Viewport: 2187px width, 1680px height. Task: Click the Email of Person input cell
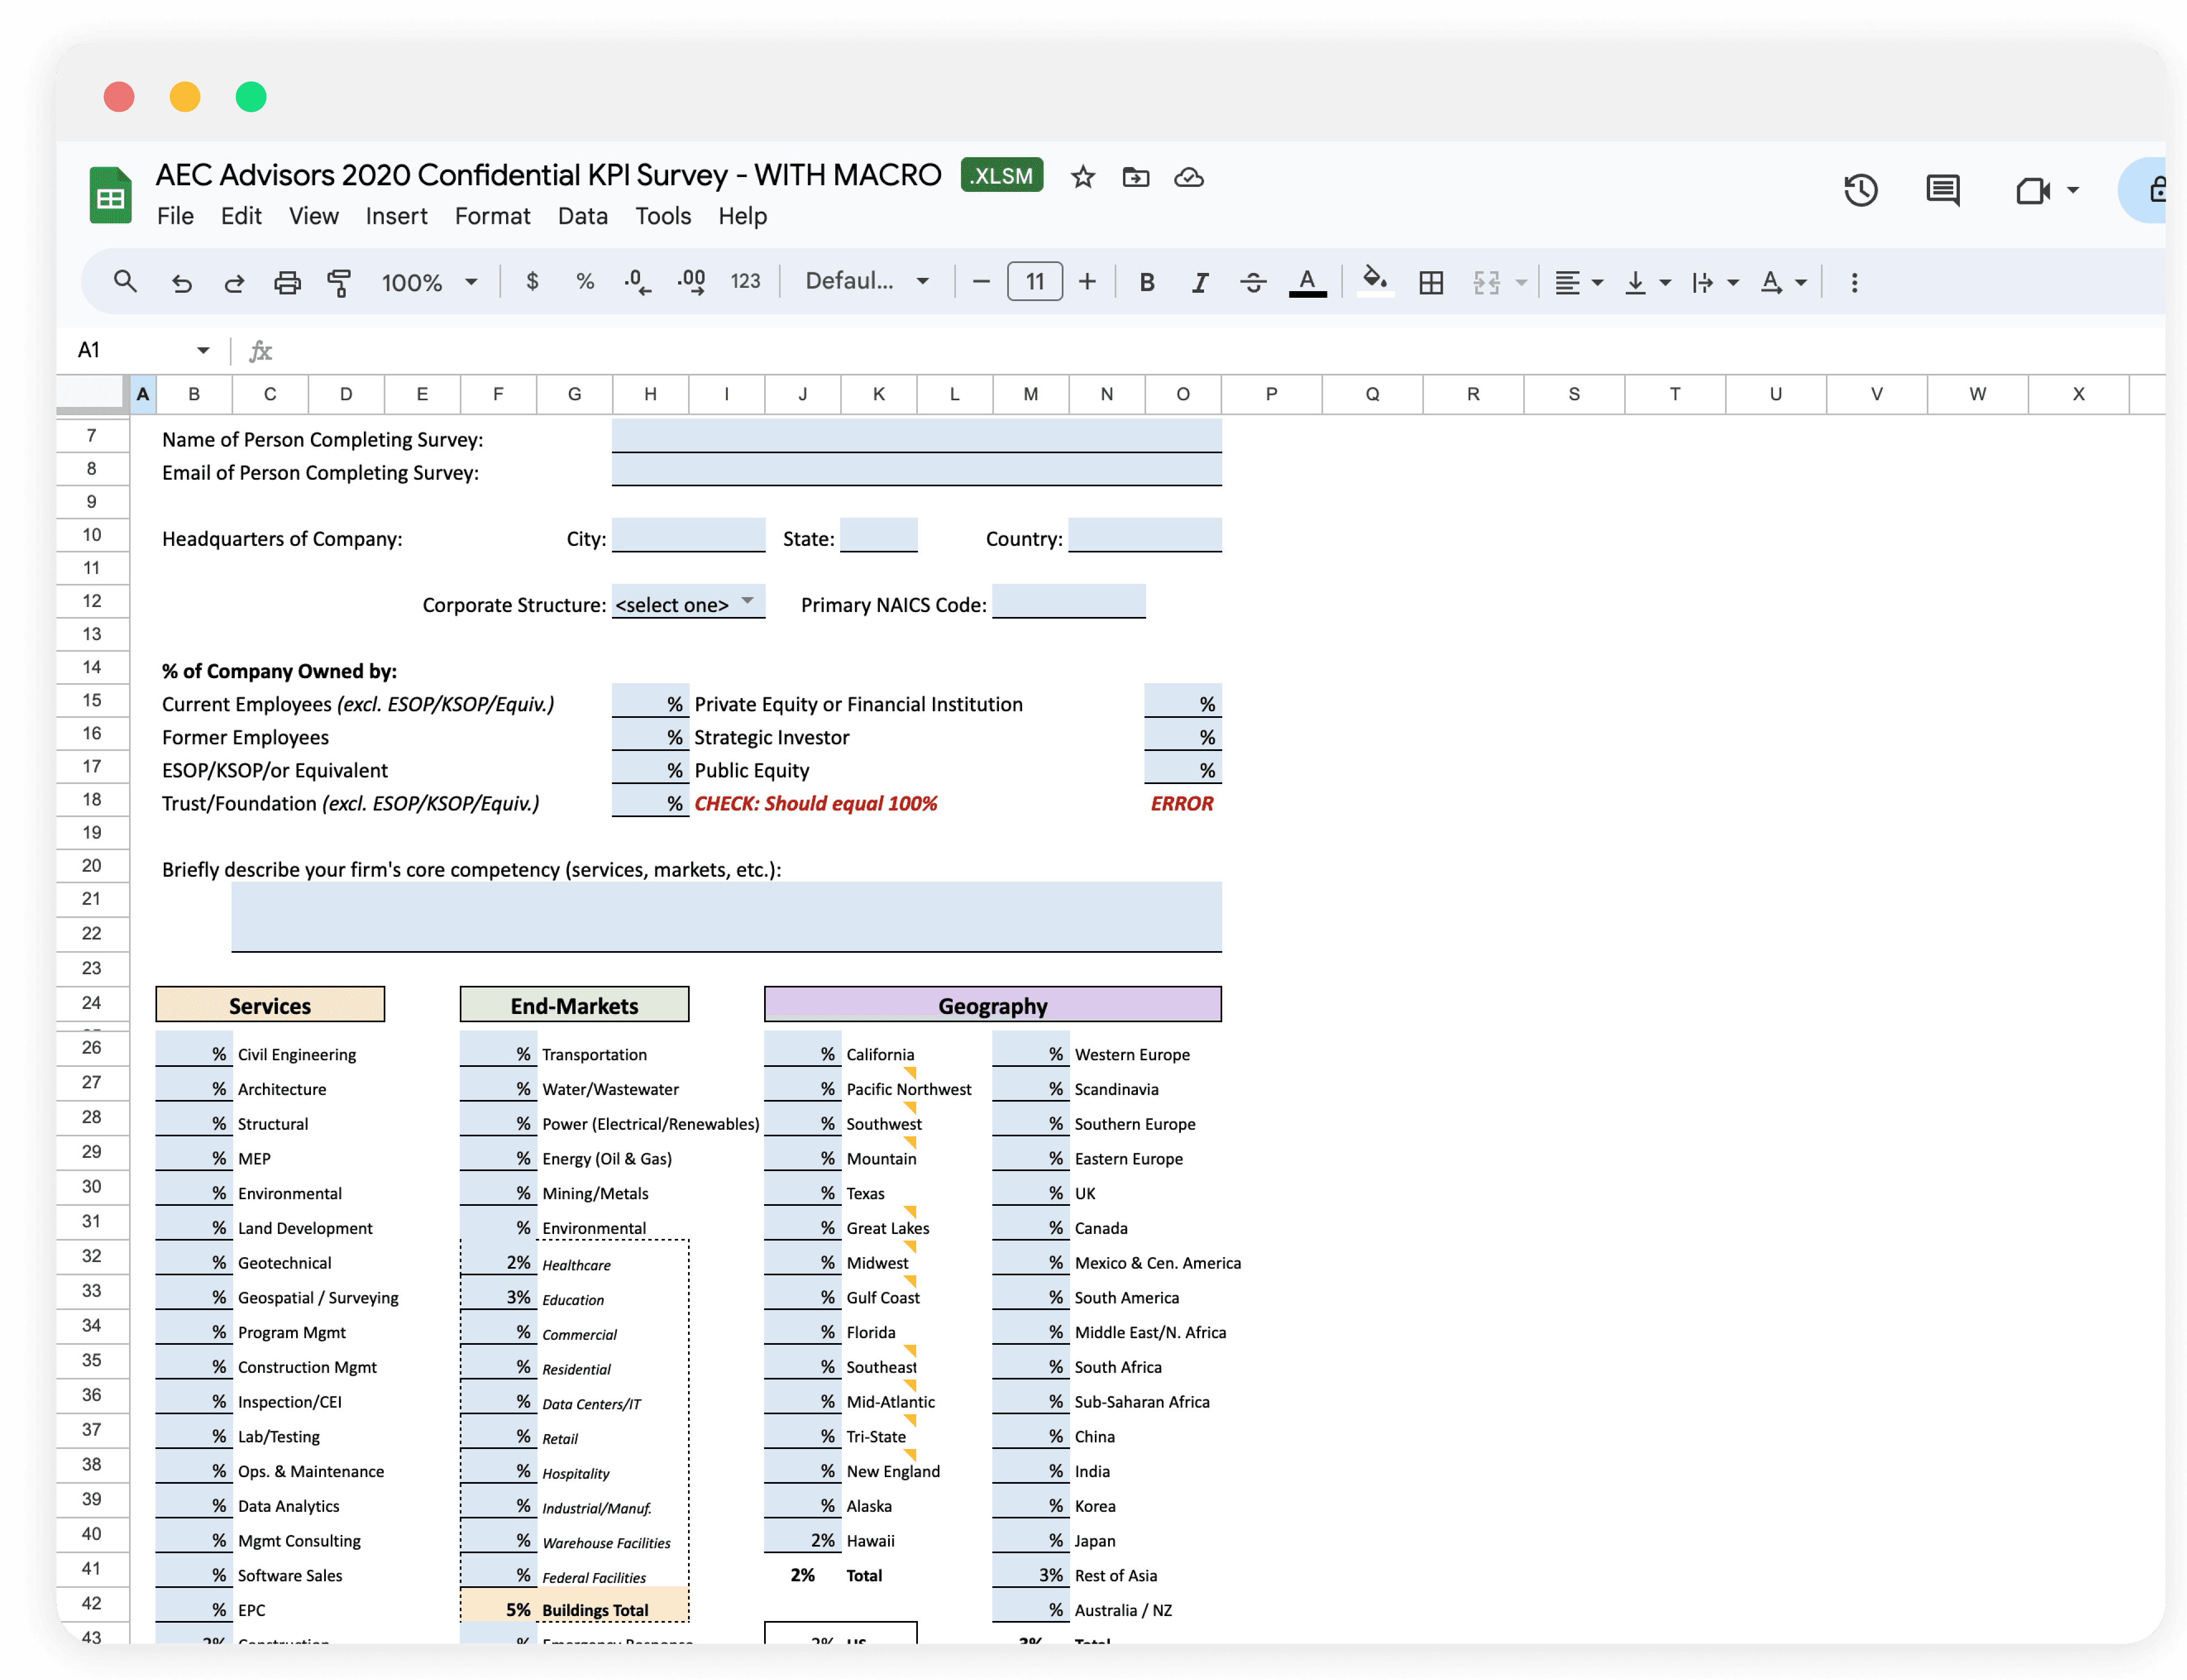point(916,469)
